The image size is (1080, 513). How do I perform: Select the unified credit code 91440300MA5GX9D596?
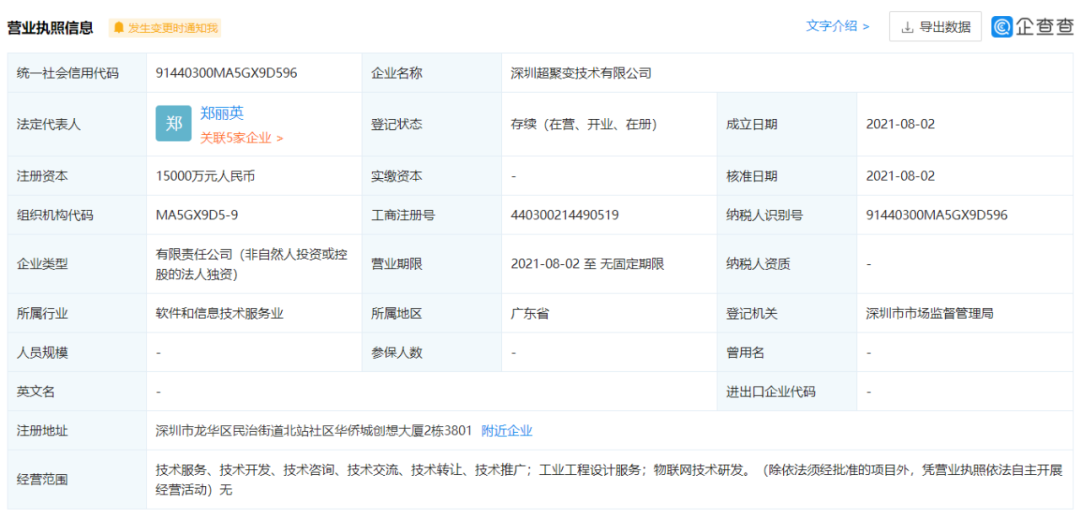[227, 73]
